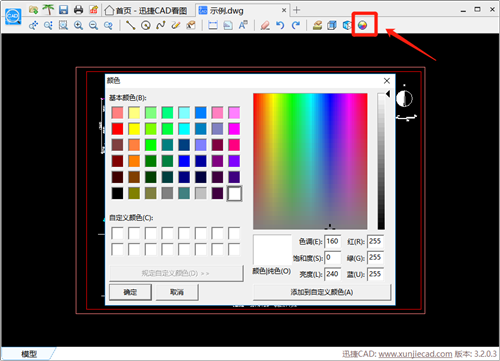Click the wireframe 3D cube icon
This screenshot has height=361, width=500.
point(347,25)
